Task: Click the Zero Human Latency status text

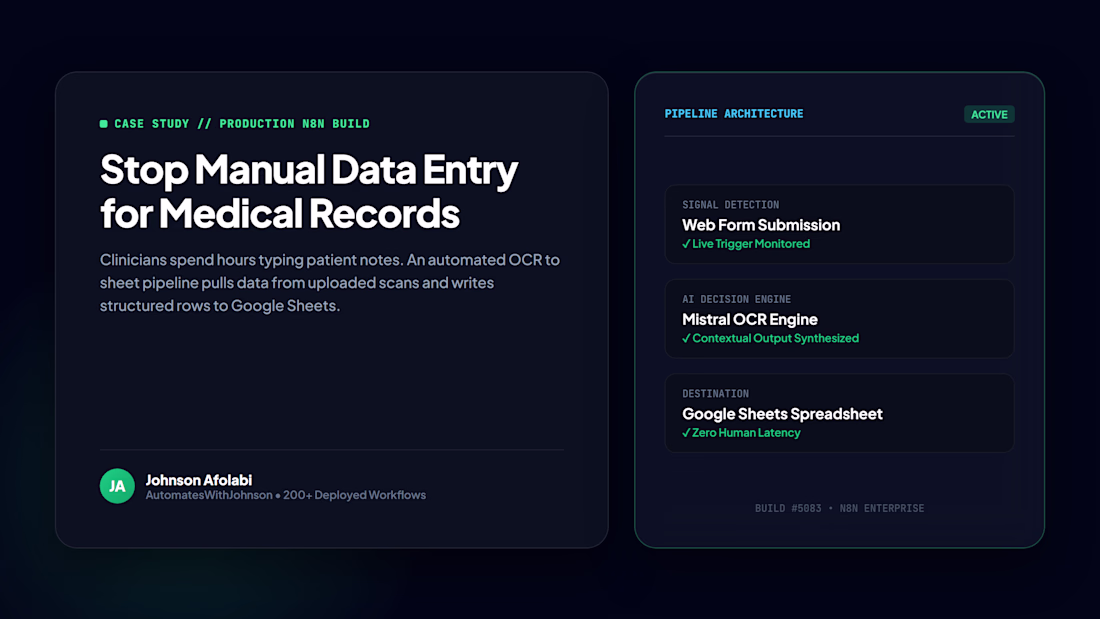Action: [x=746, y=433]
